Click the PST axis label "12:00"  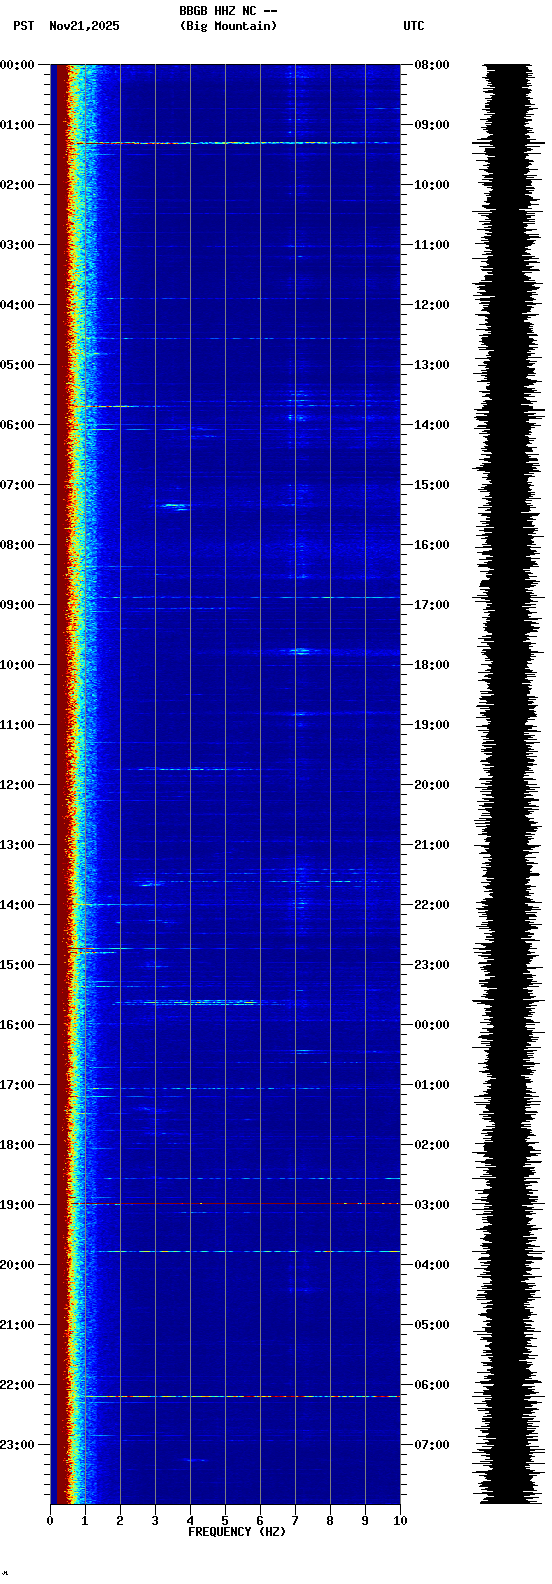[18, 785]
